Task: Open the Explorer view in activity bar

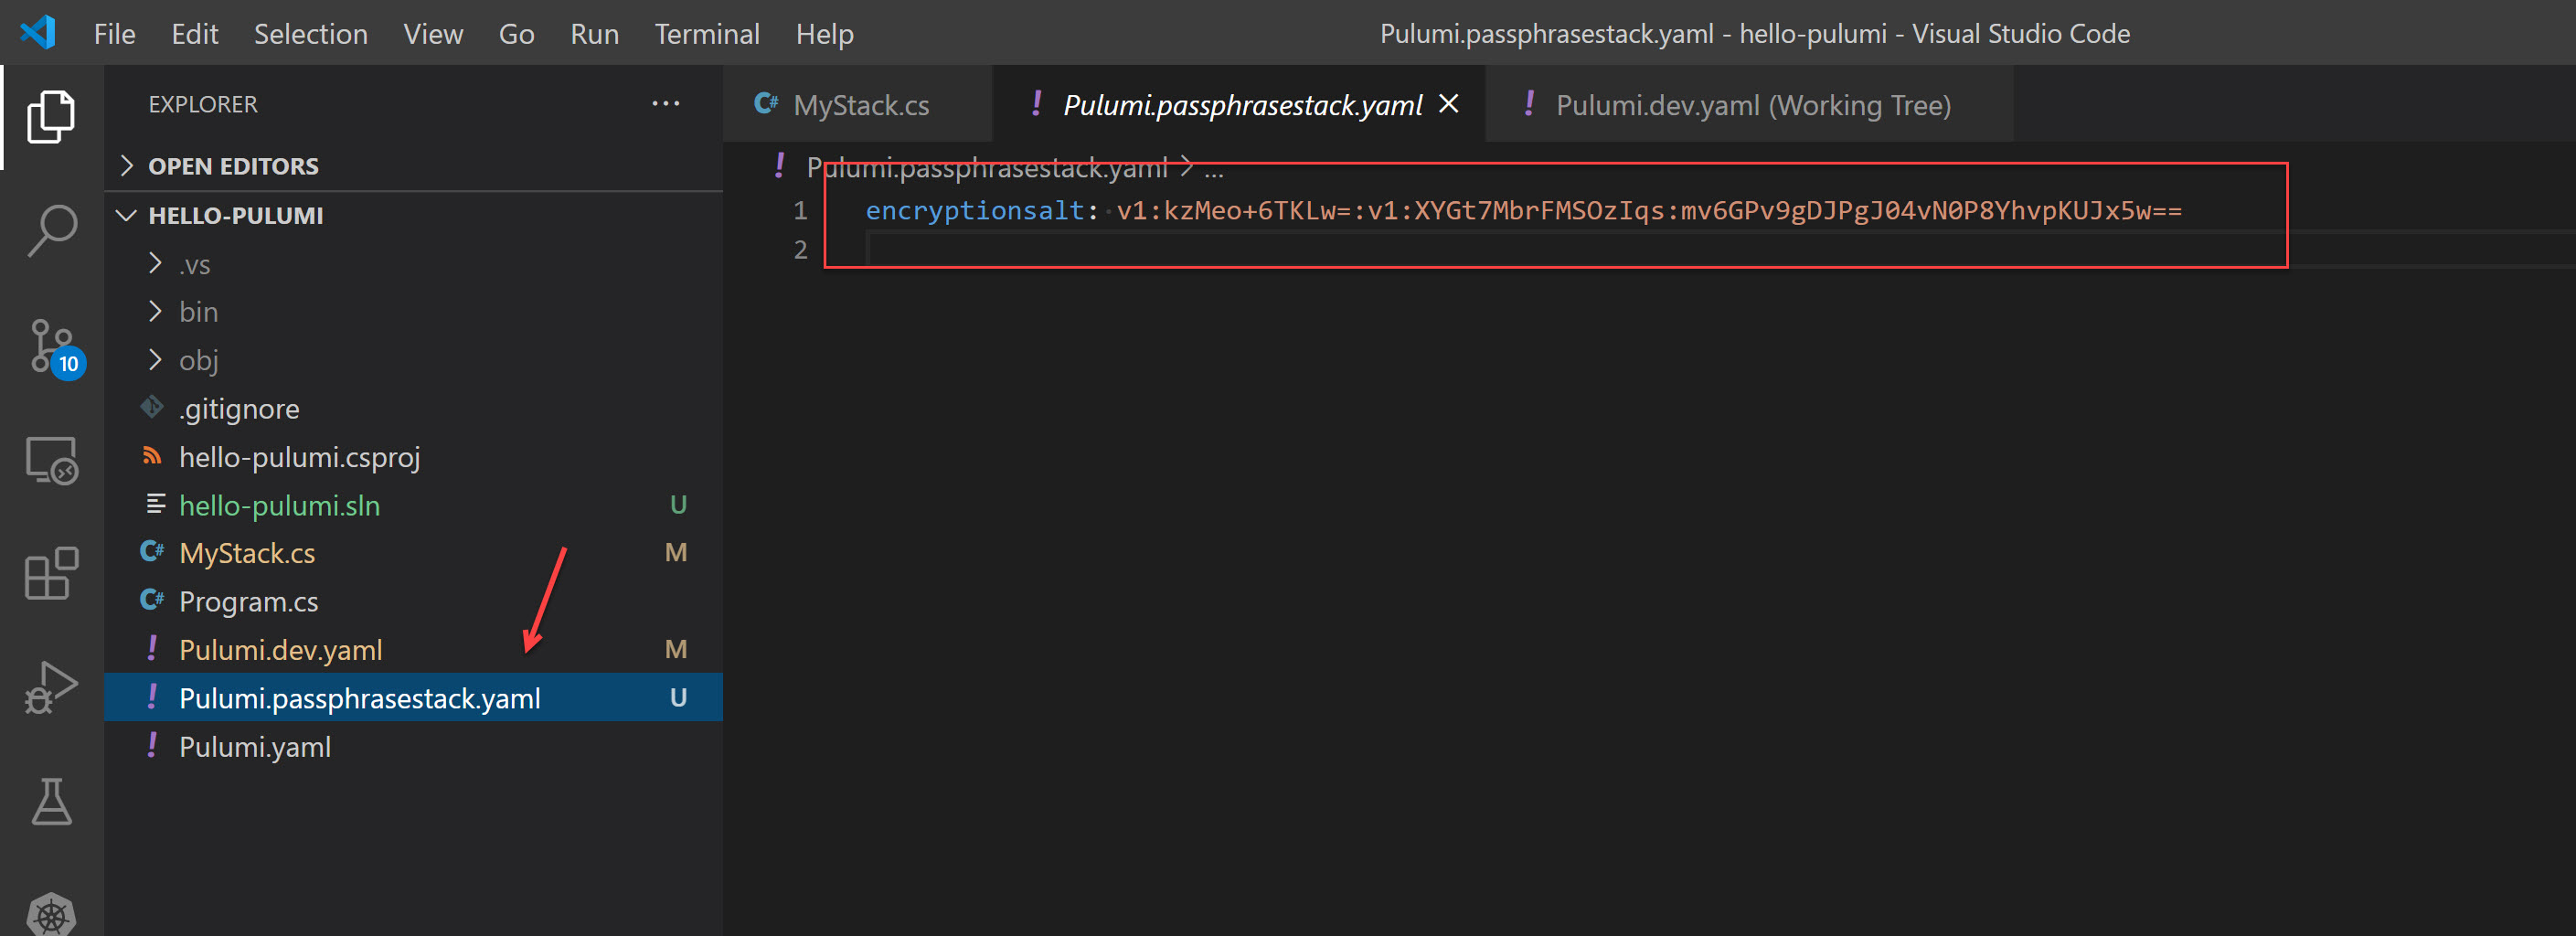Action: 51,117
